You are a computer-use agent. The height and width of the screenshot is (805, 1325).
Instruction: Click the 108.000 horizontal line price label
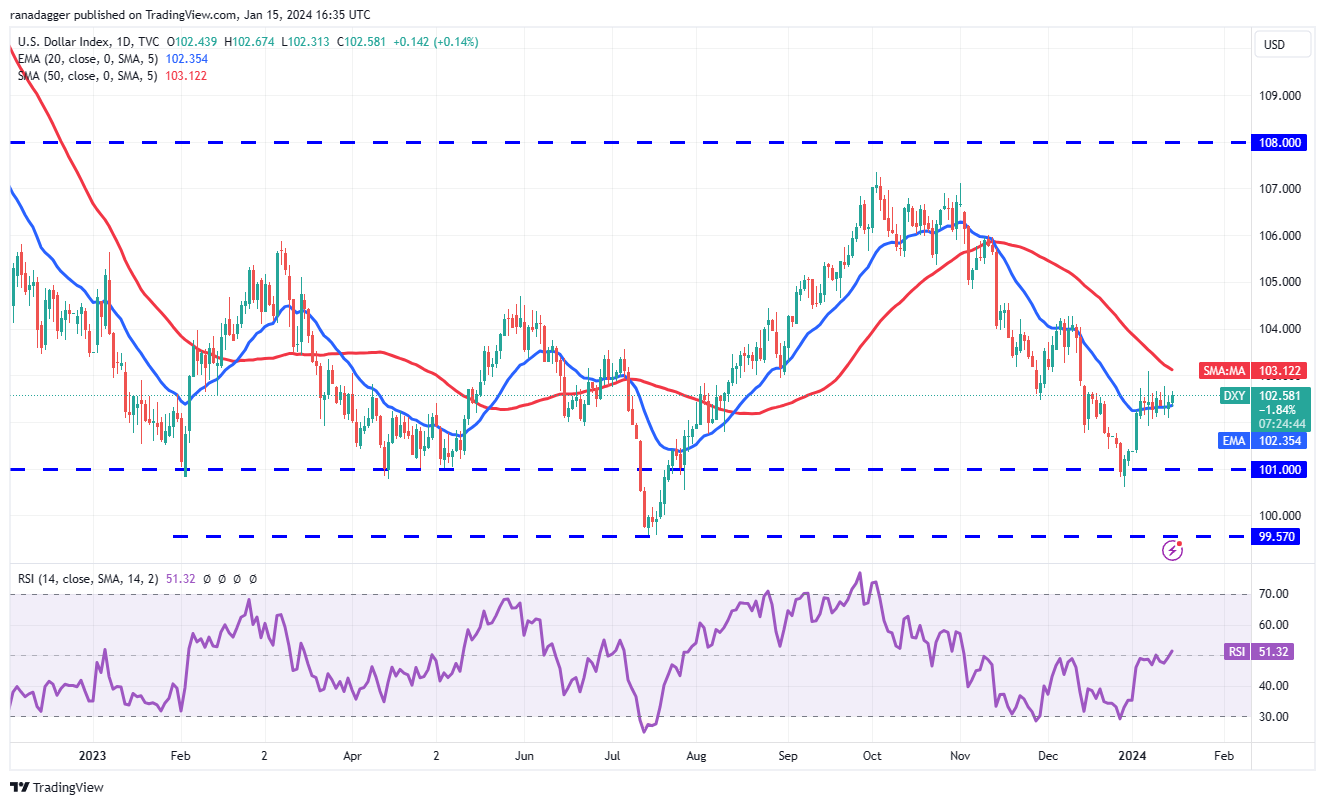(x=1281, y=143)
